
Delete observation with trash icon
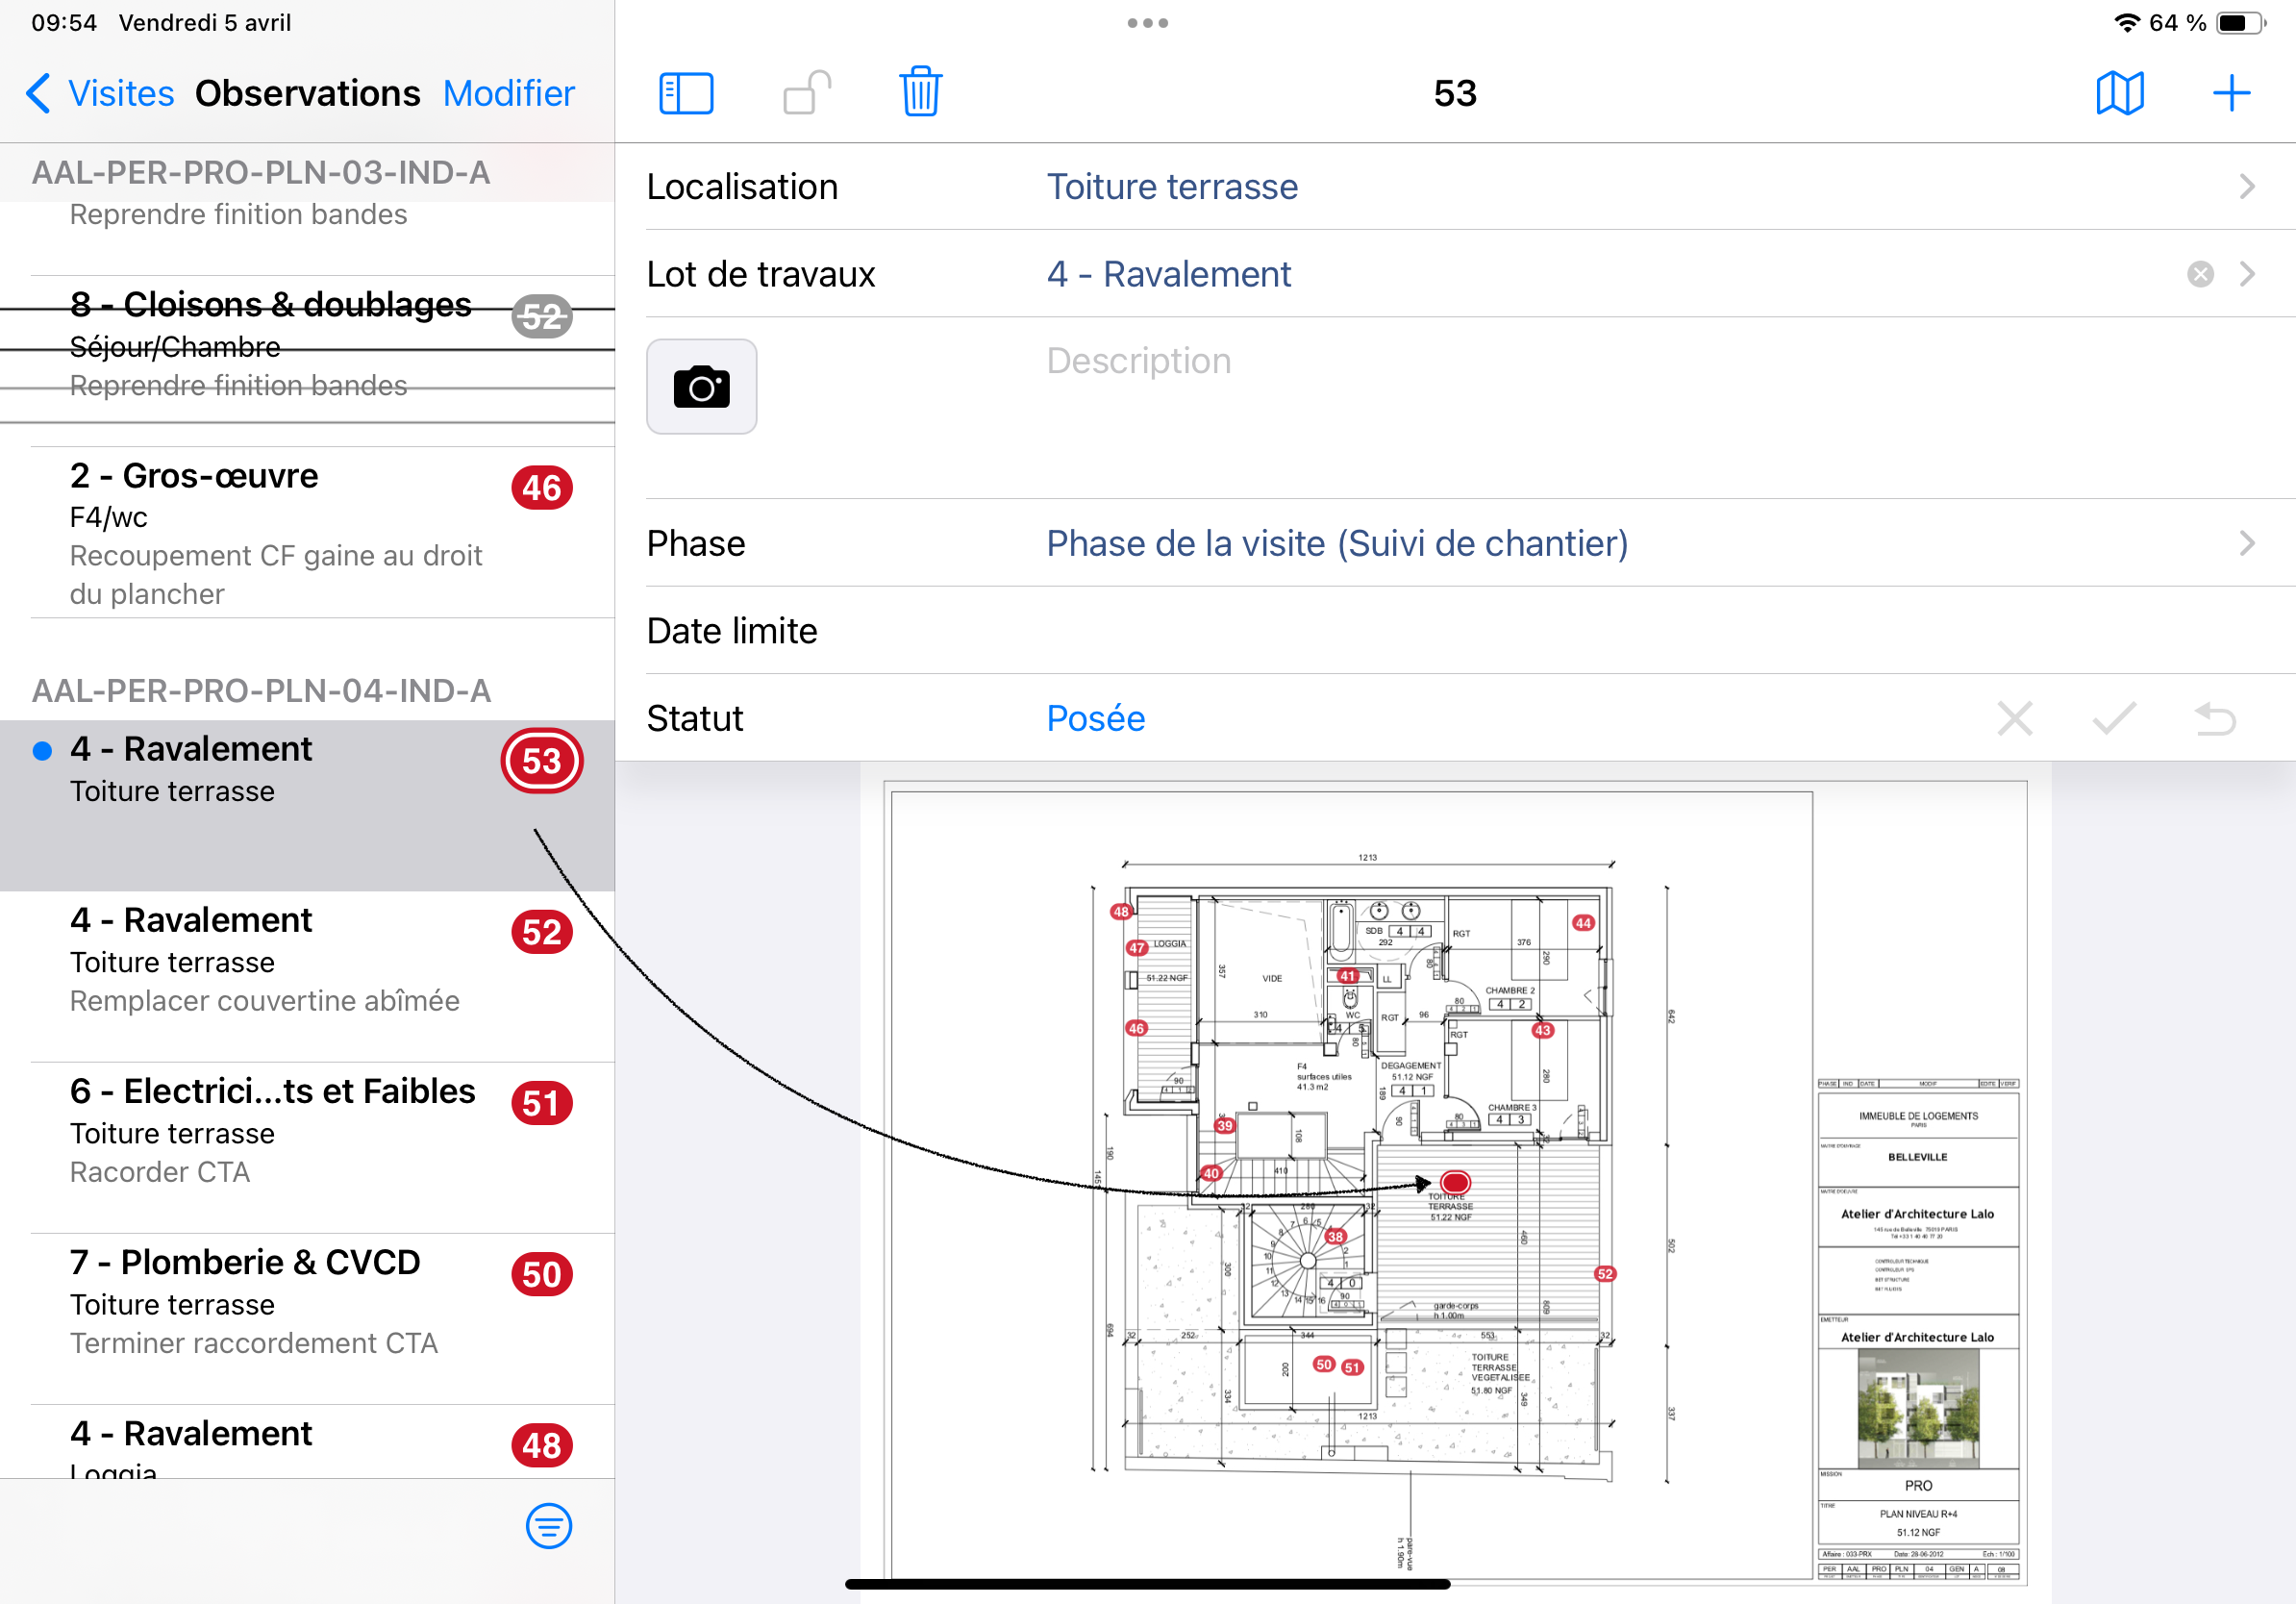pyautogui.click(x=920, y=93)
